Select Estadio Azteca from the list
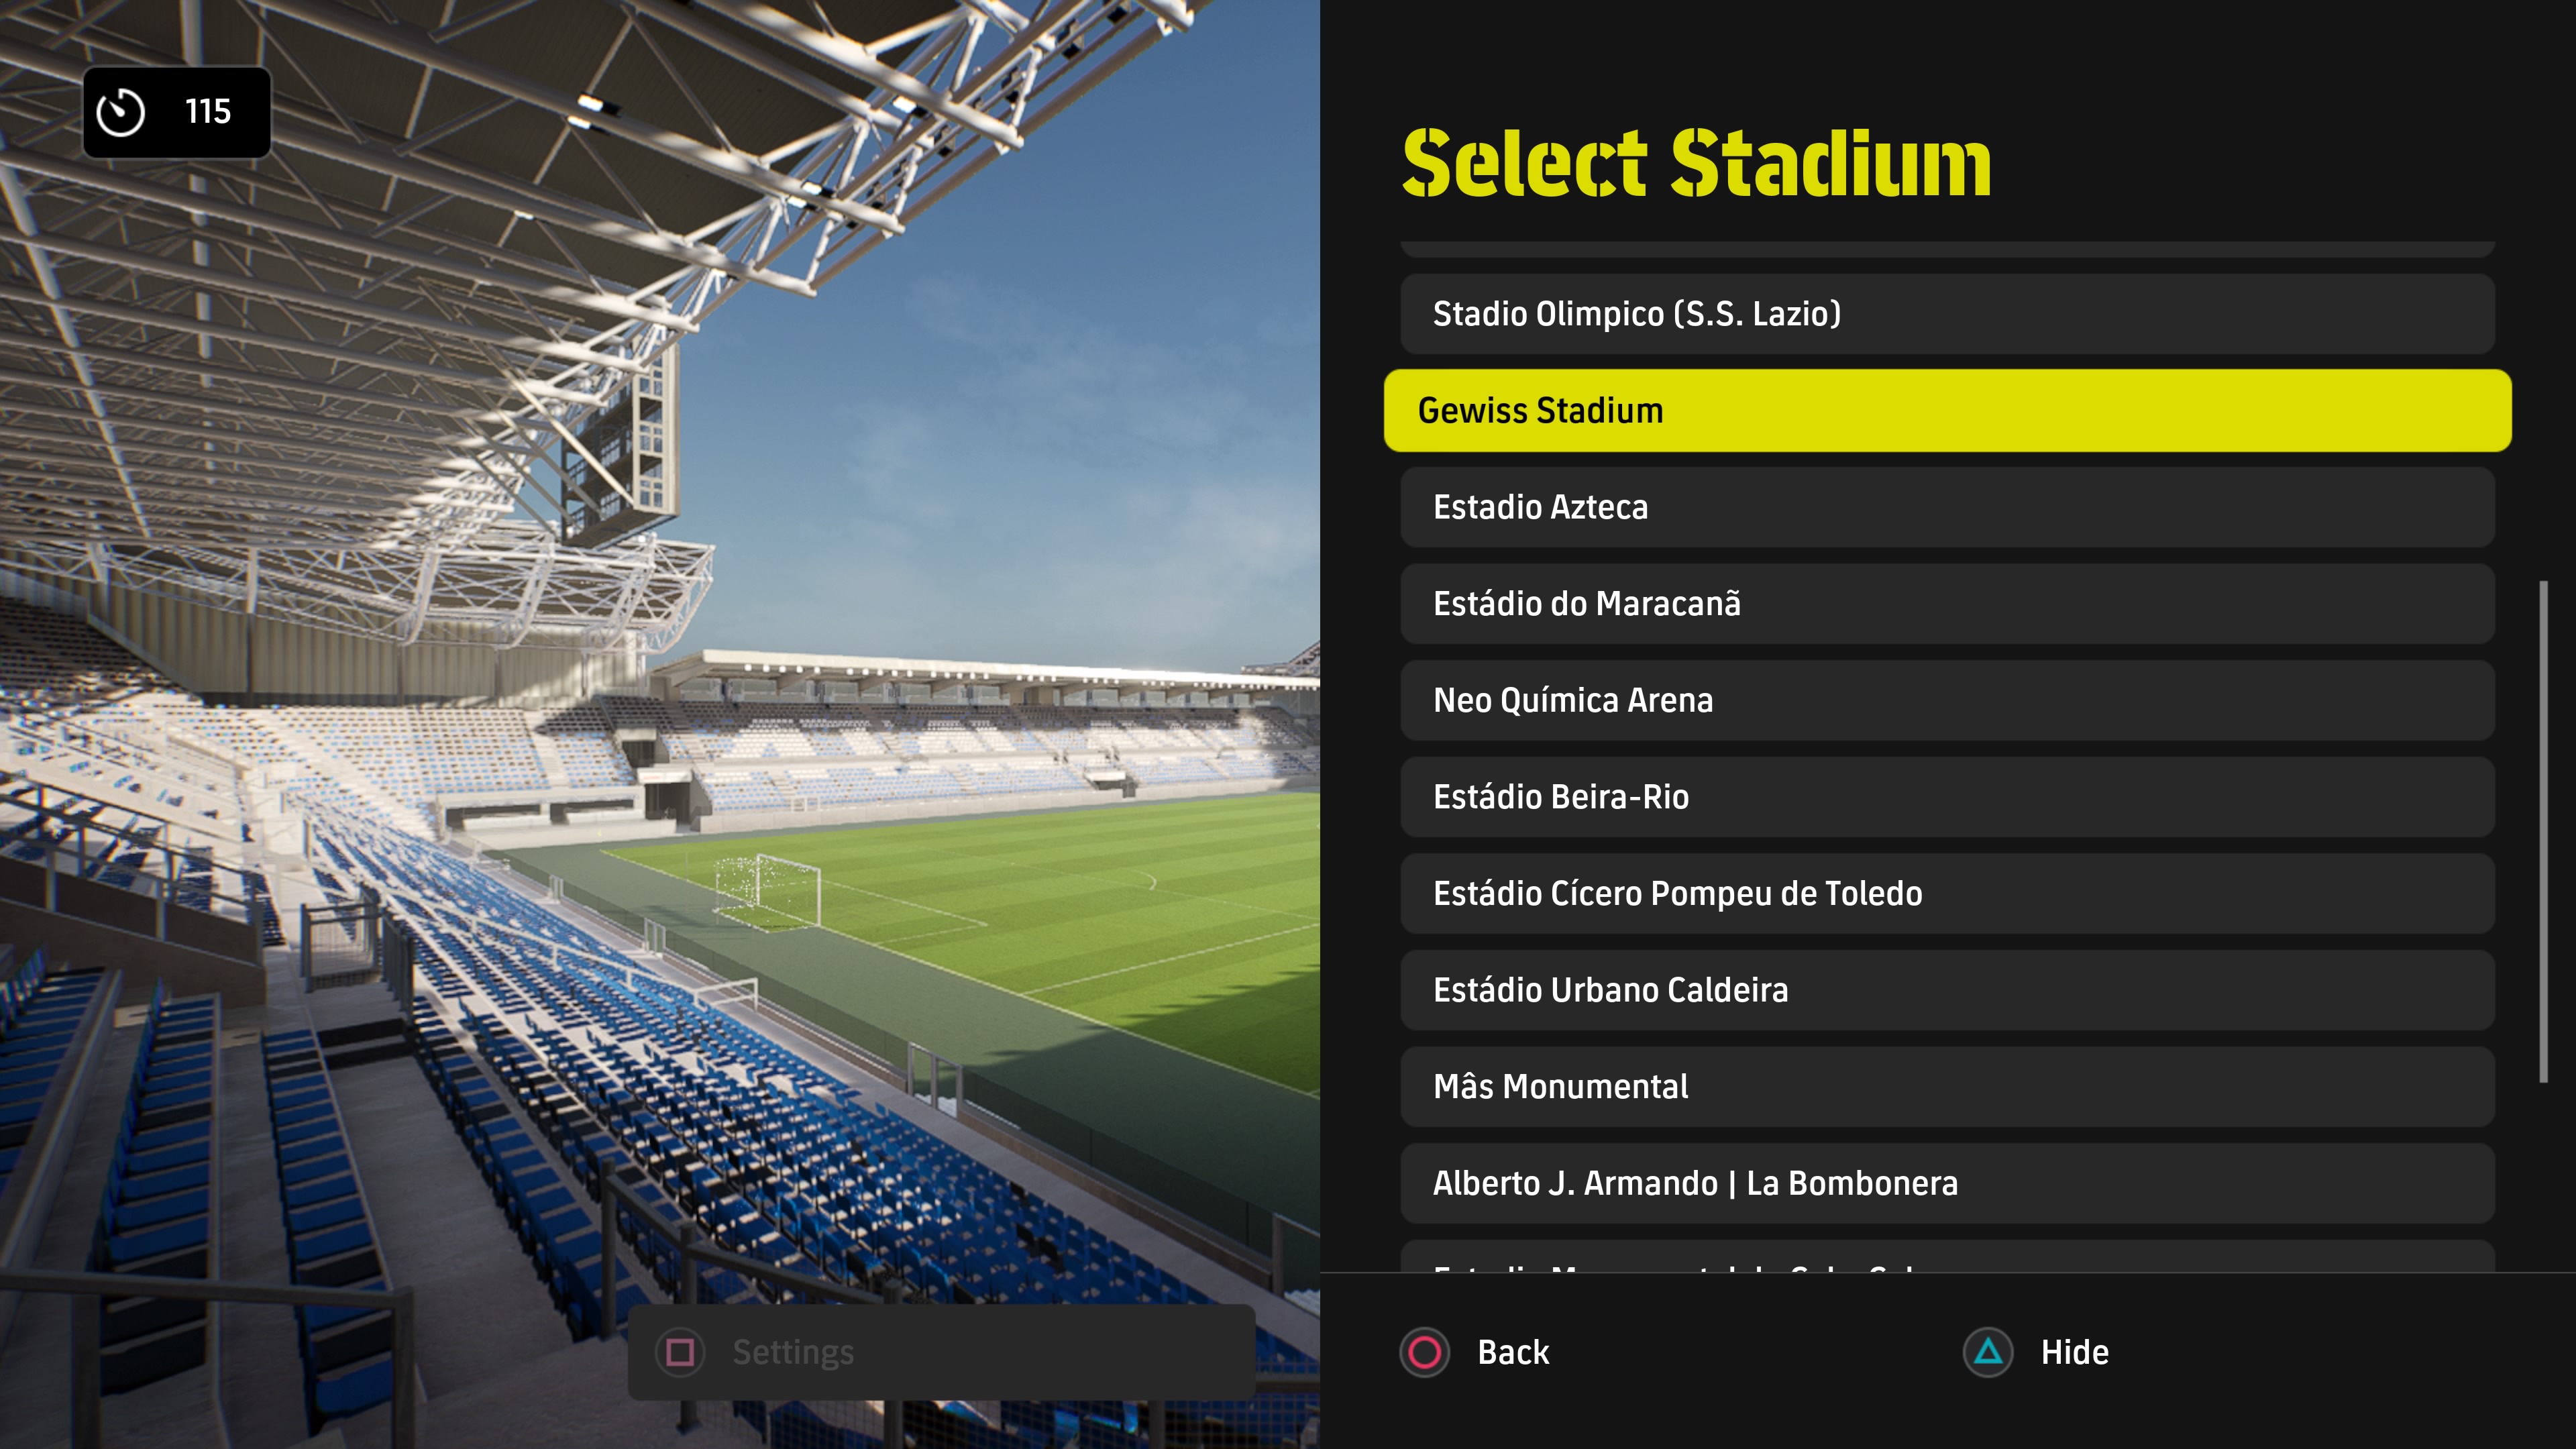Image resolution: width=2576 pixels, height=1449 pixels. (1946, 507)
